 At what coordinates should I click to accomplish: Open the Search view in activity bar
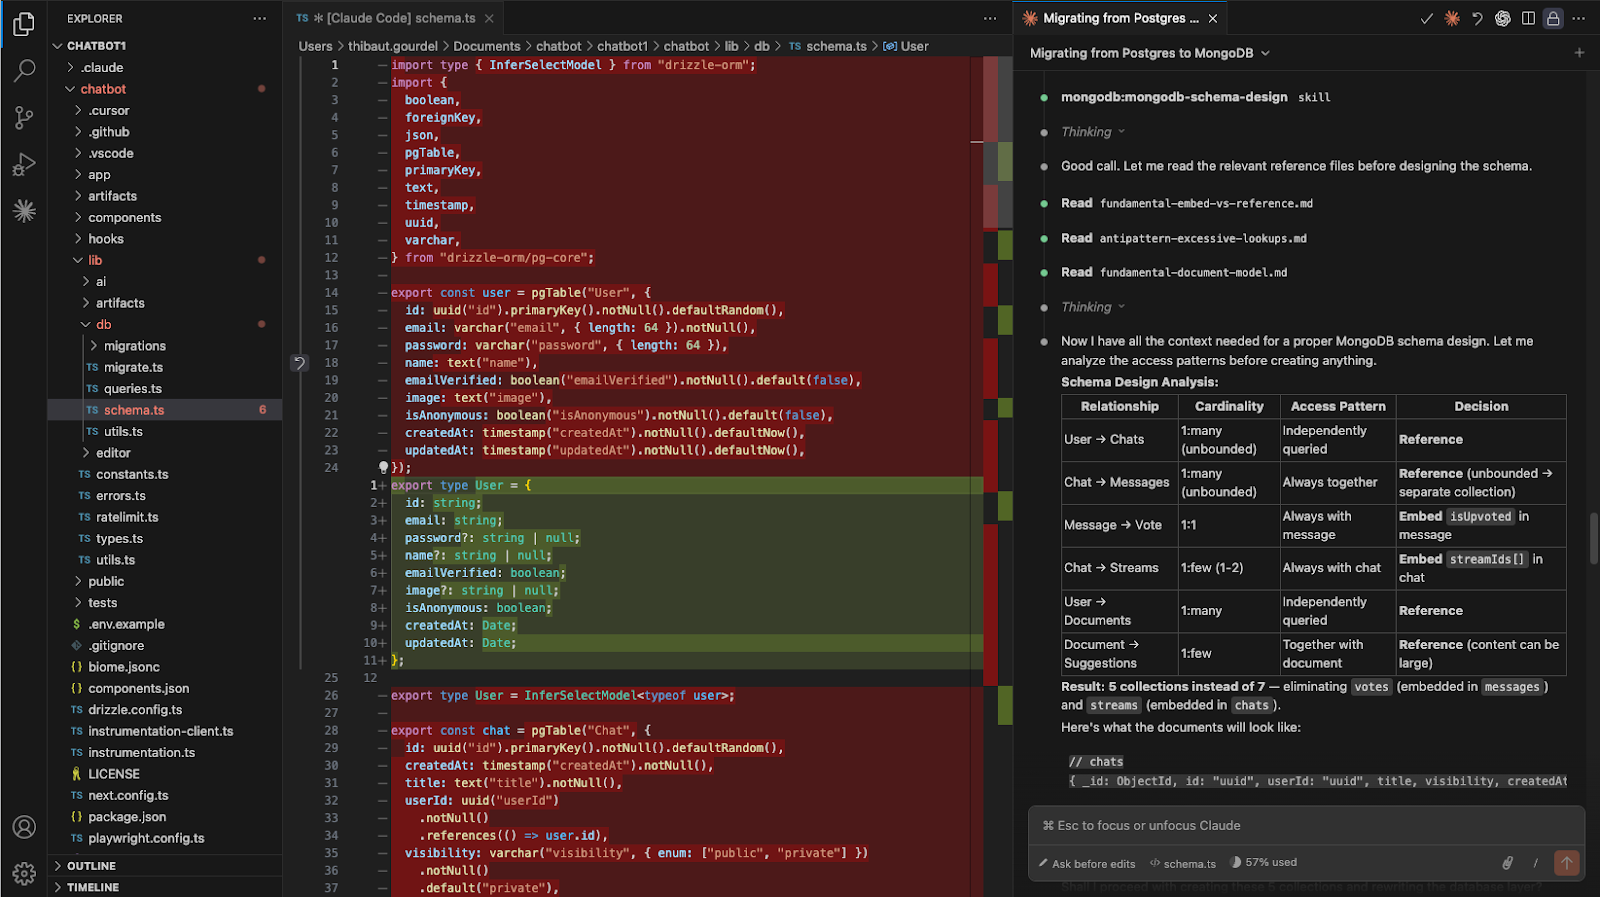click(x=24, y=71)
